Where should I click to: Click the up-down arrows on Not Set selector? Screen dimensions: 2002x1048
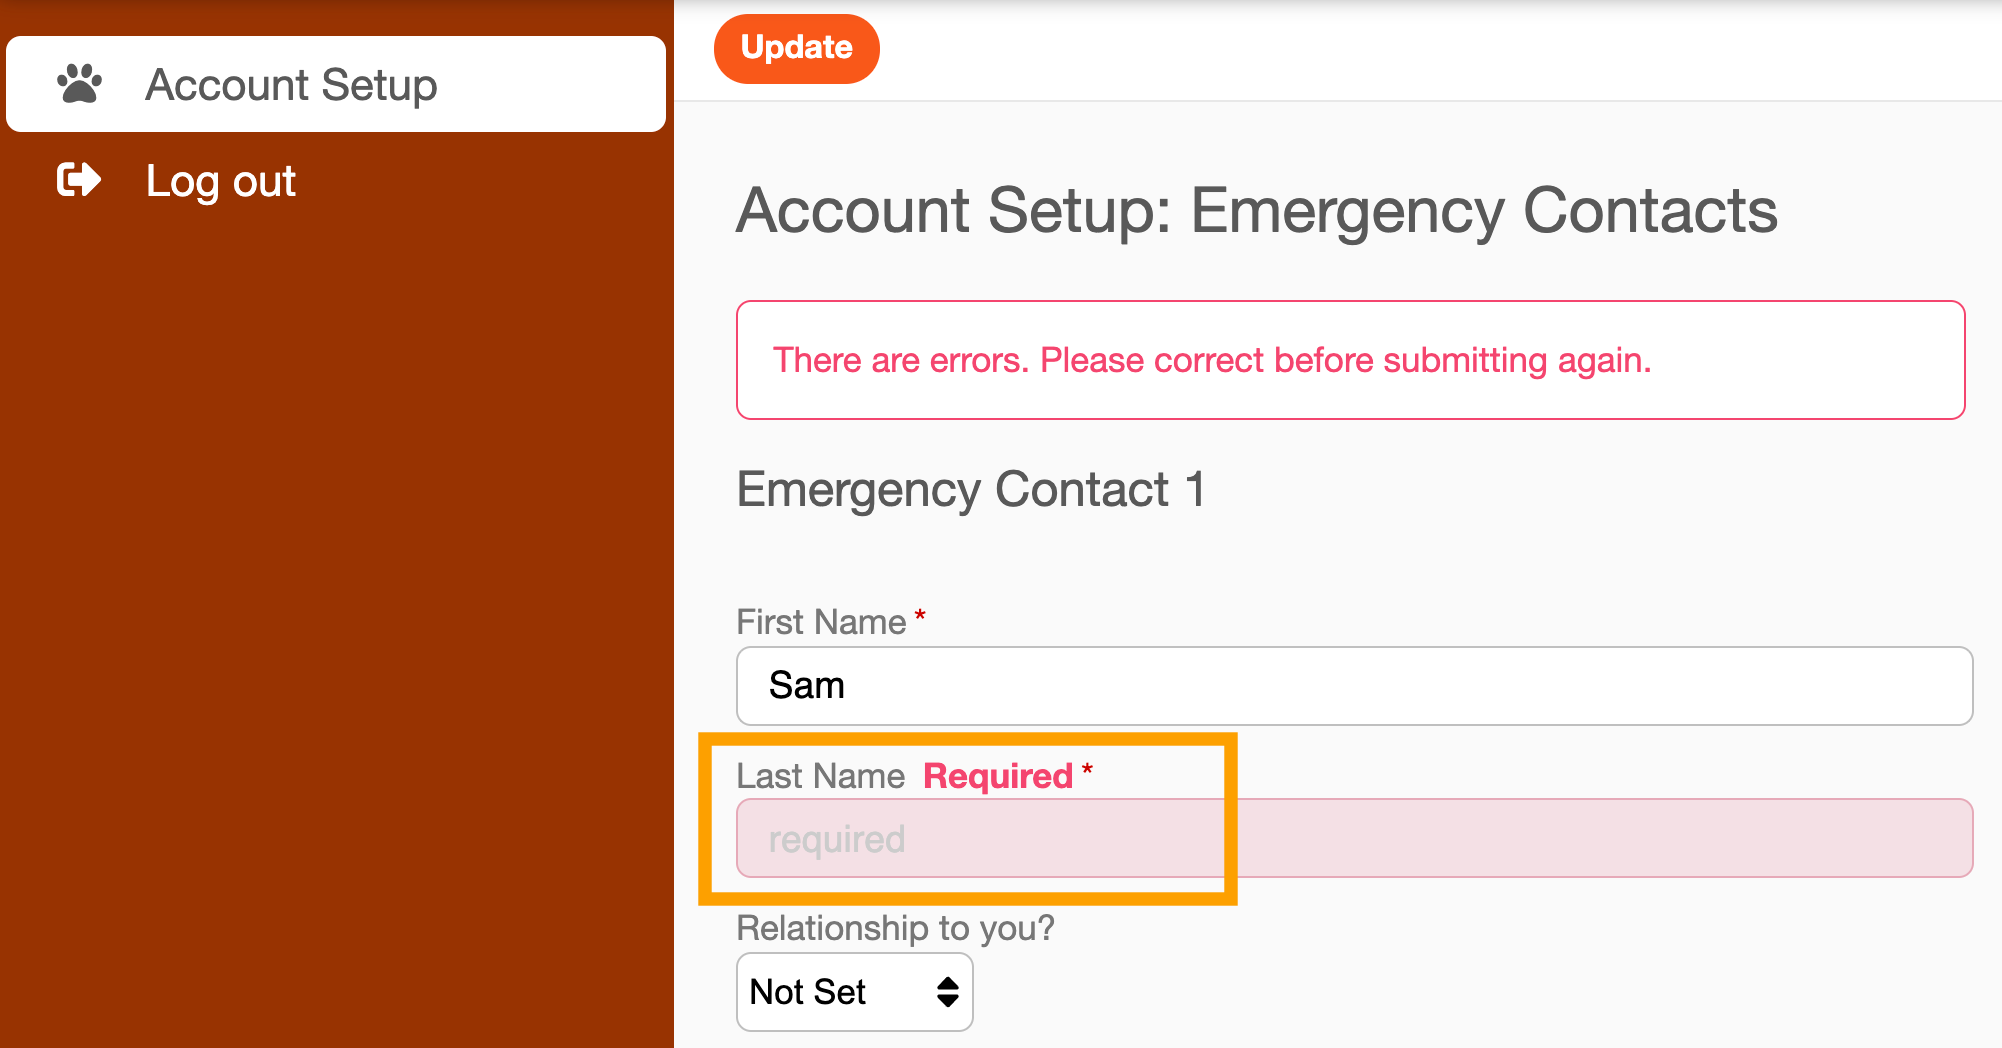coord(947,991)
